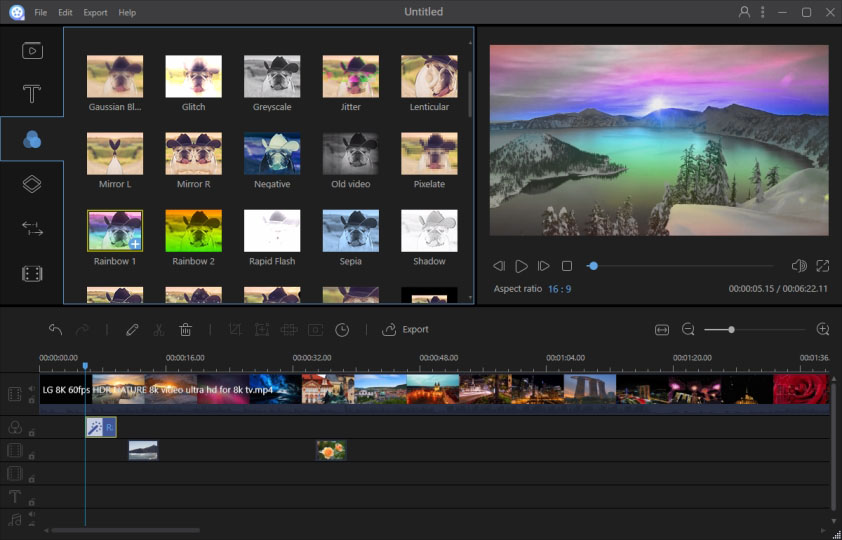Open the duration clock tool
Screen dimensions: 842x540
pos(342,329)
